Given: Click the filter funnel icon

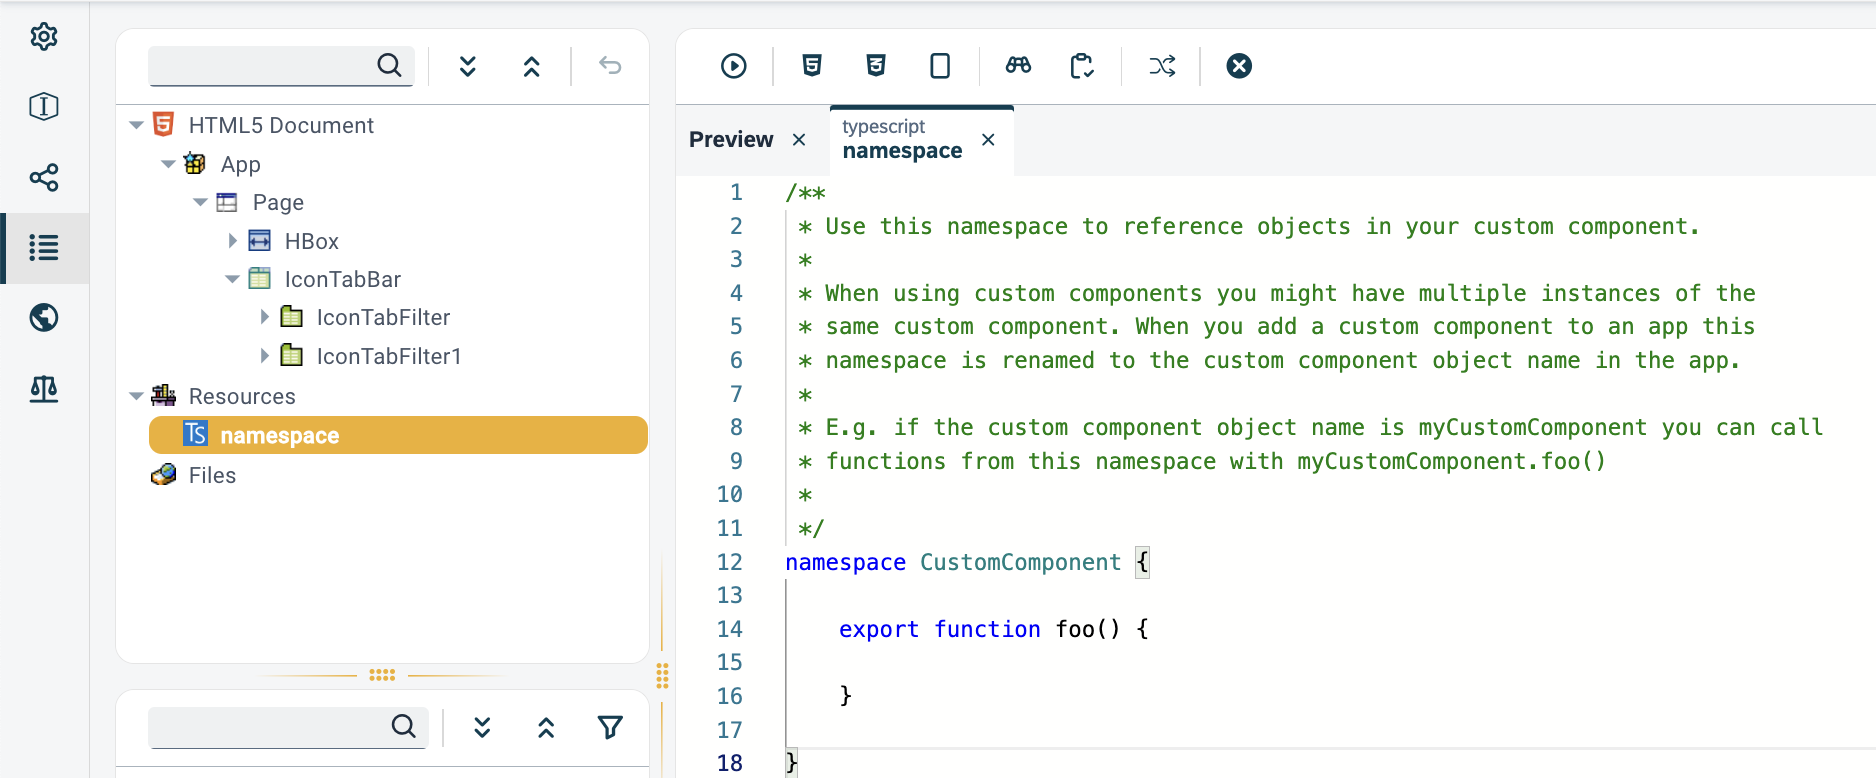Looking at the screenshot, I should (610, 727).
